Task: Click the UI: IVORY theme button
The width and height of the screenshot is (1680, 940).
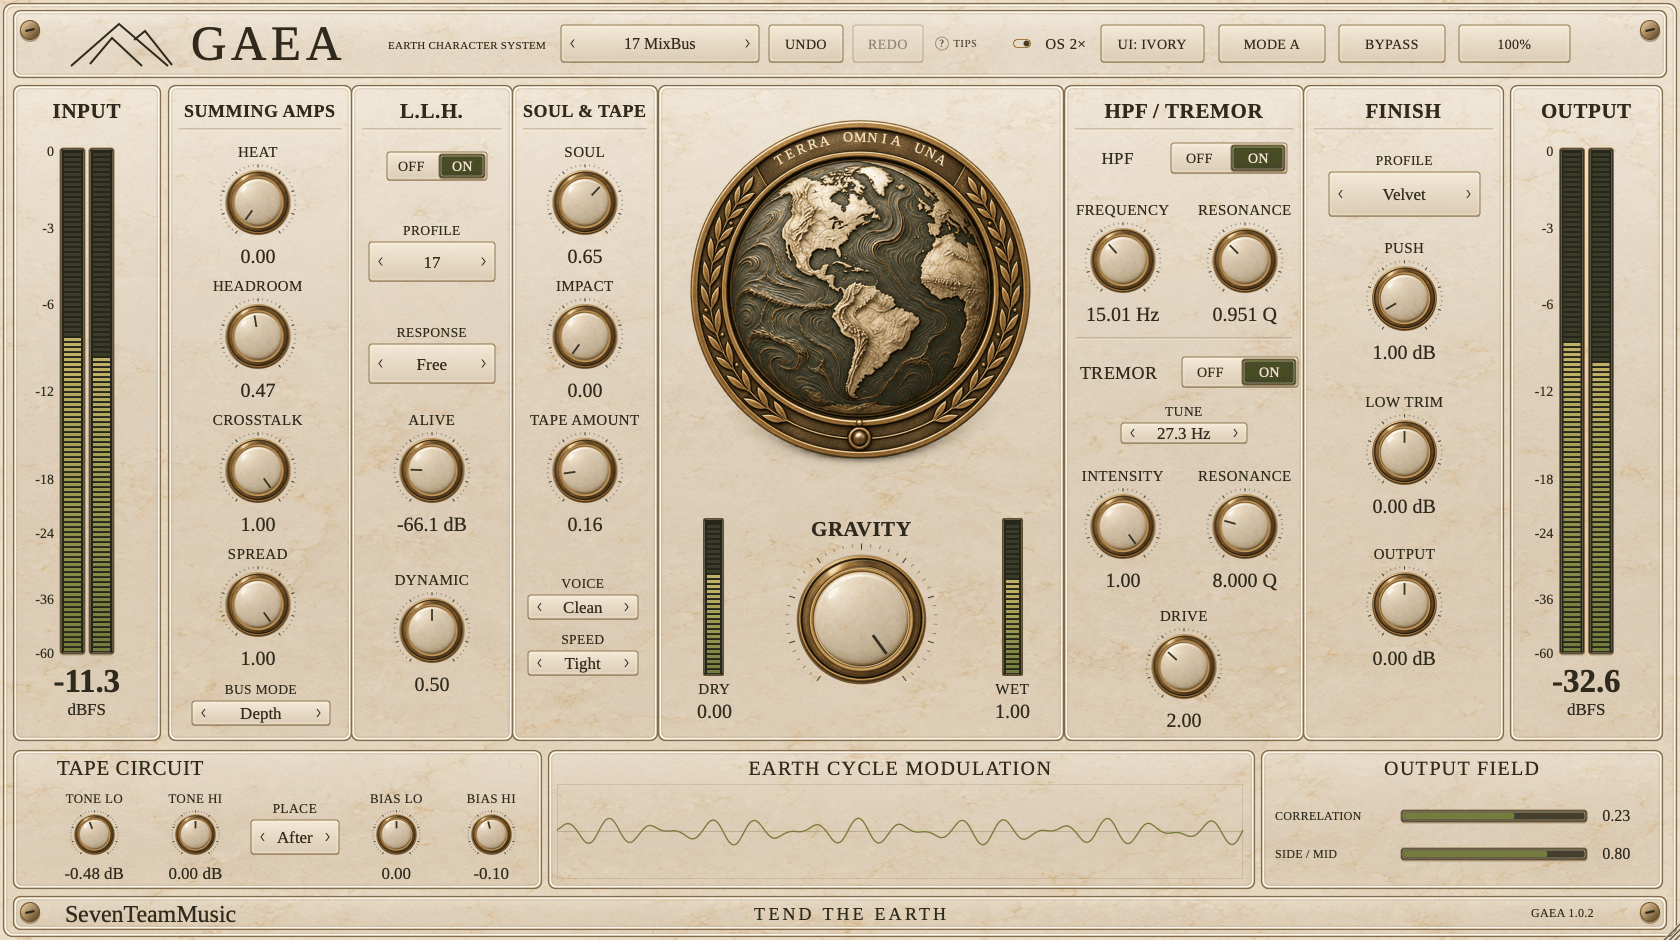Action: tap(1152, 44)
